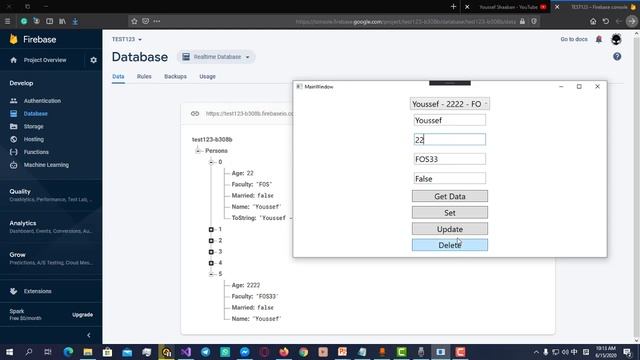Select the Age: 22 entry
This screenshot has width=640, height=360.
click(x=242, y=173)
